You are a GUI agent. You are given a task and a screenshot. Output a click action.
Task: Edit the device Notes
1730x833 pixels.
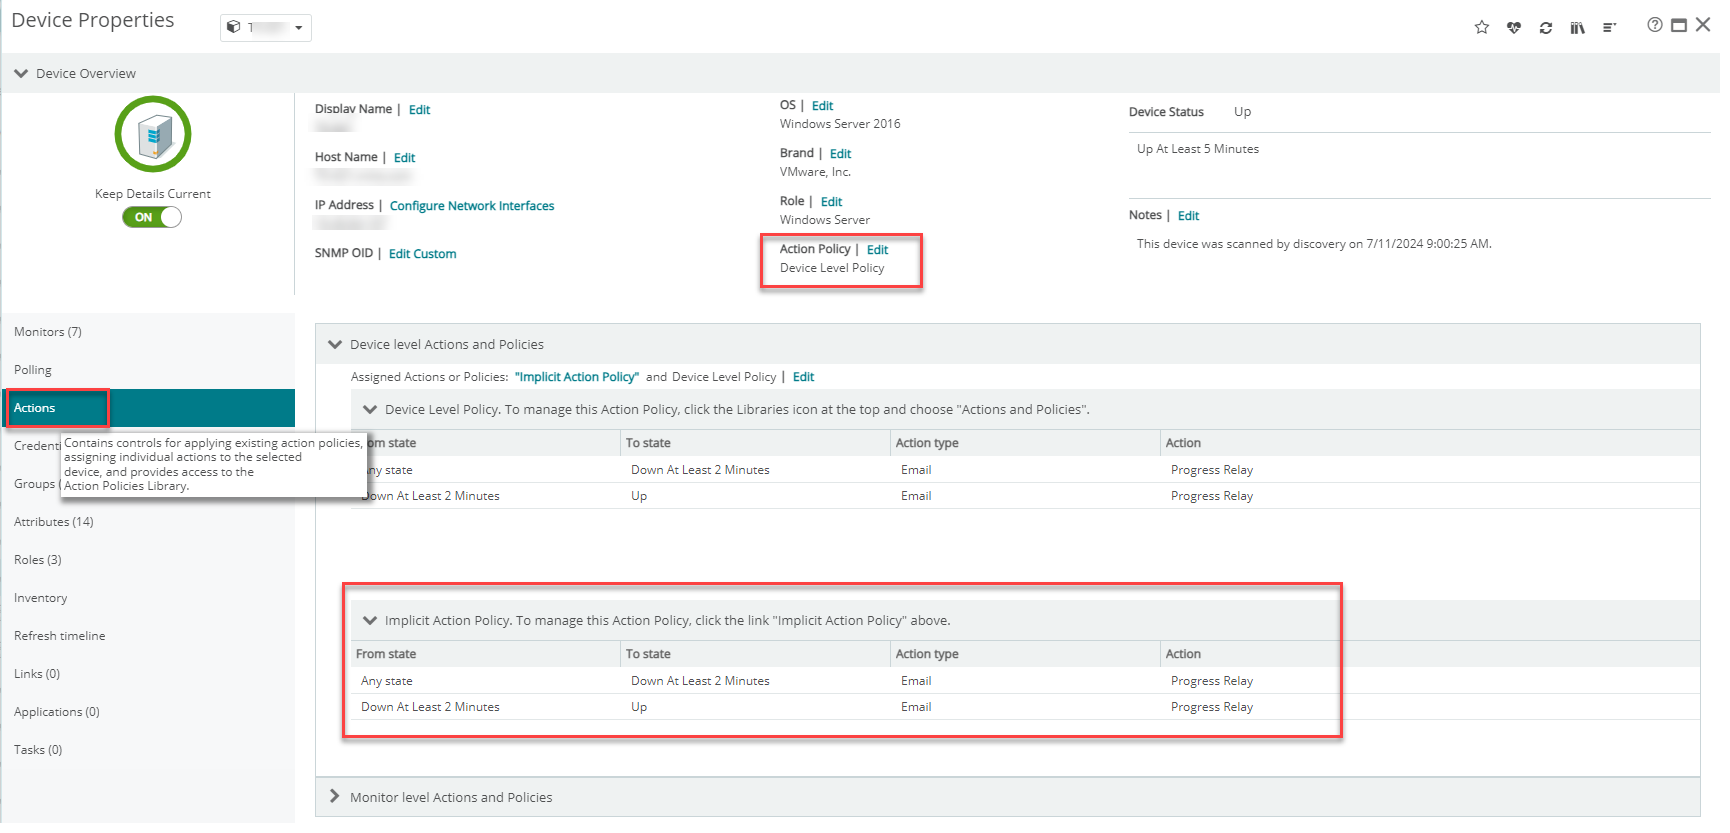point(1188,216)
